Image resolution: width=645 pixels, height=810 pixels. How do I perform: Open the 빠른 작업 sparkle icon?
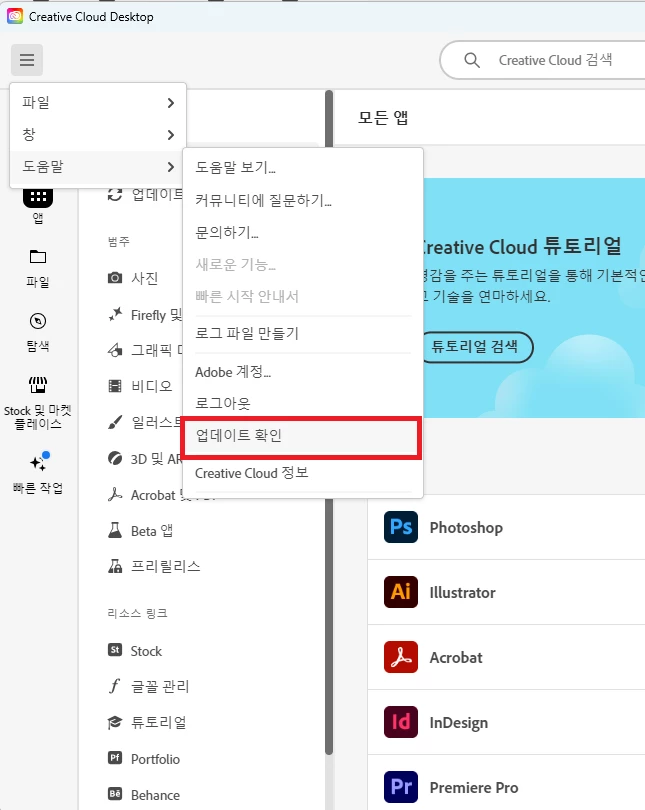(x=39, y=461)
